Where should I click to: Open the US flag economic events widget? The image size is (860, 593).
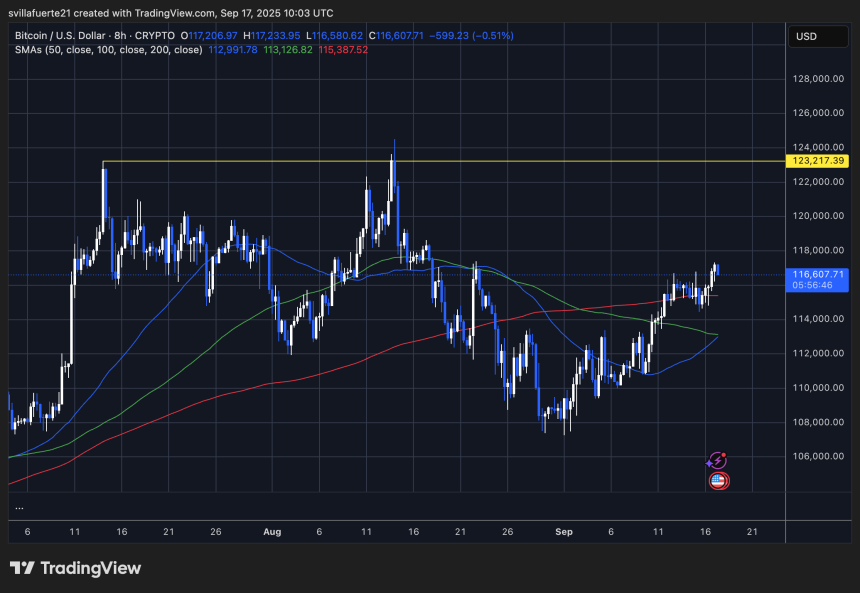point(718,481)
